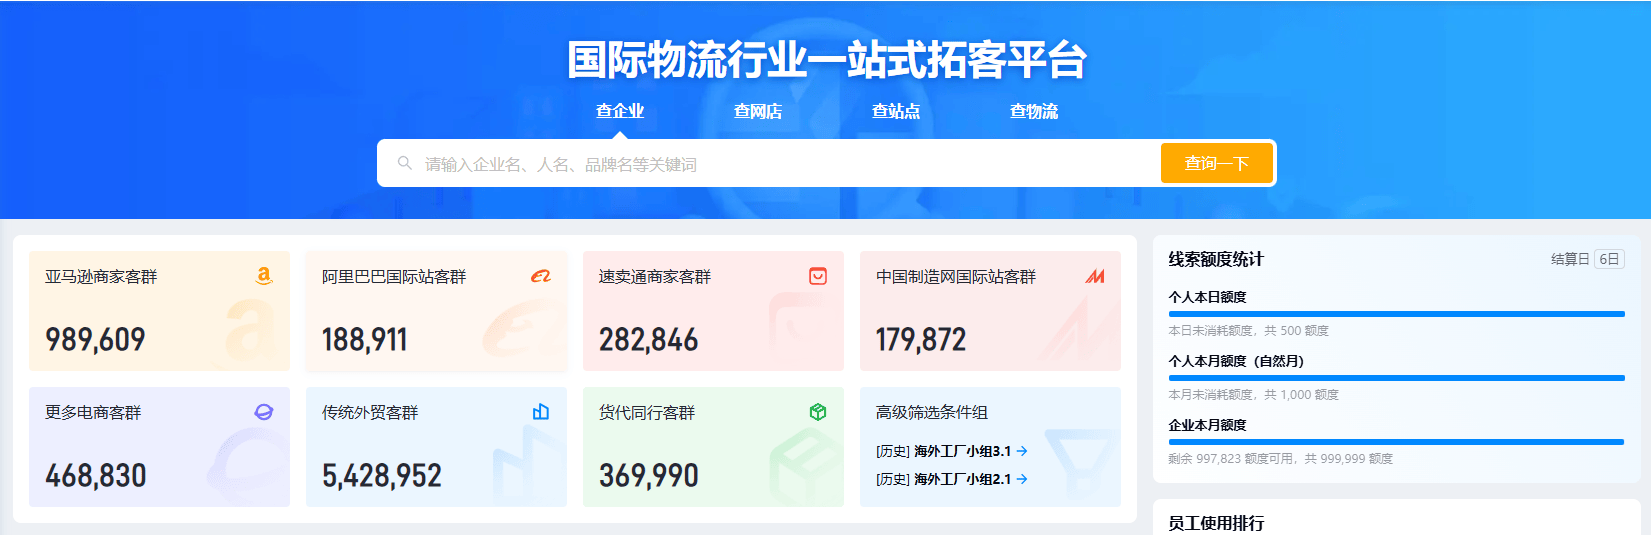Viewport: 1651px width, 535px height.
Task: Click the 员工使用排行 heading
Action: coord(1216,523)
